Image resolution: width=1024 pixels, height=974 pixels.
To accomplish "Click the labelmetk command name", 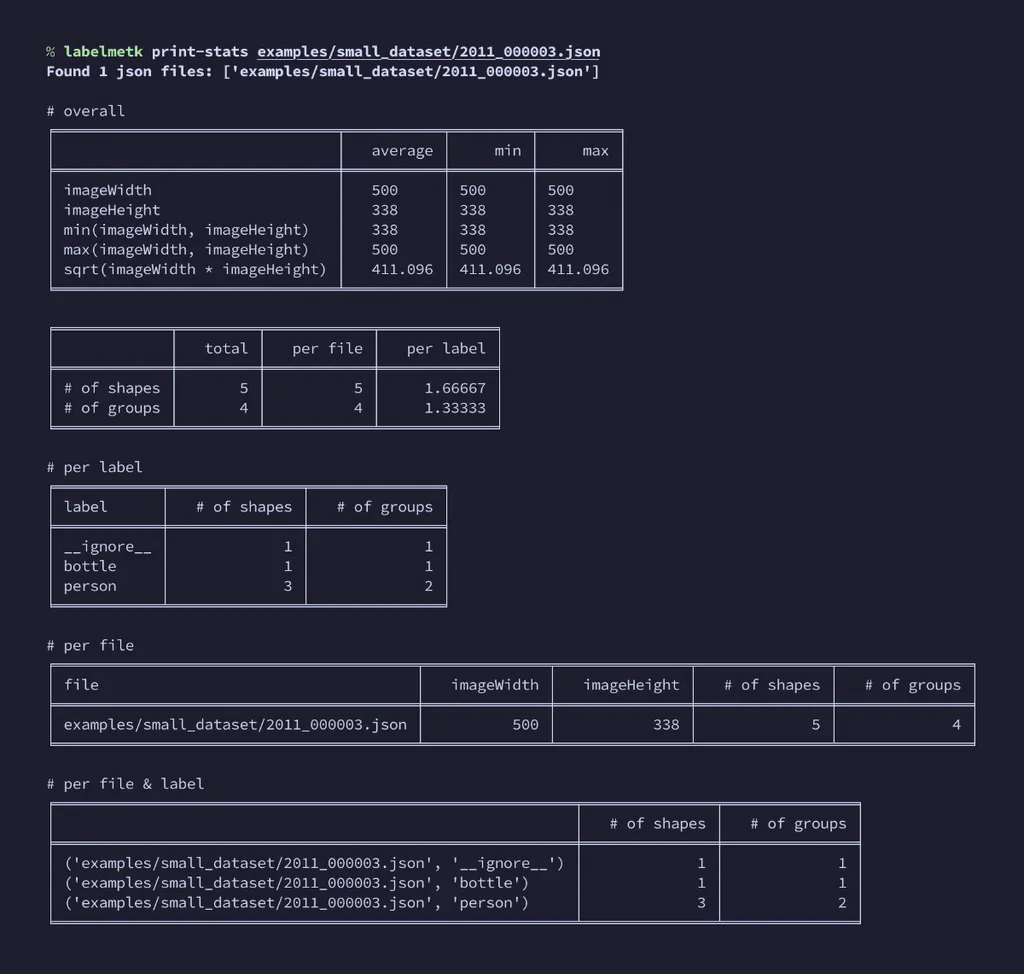I will [x=103, y=51].
